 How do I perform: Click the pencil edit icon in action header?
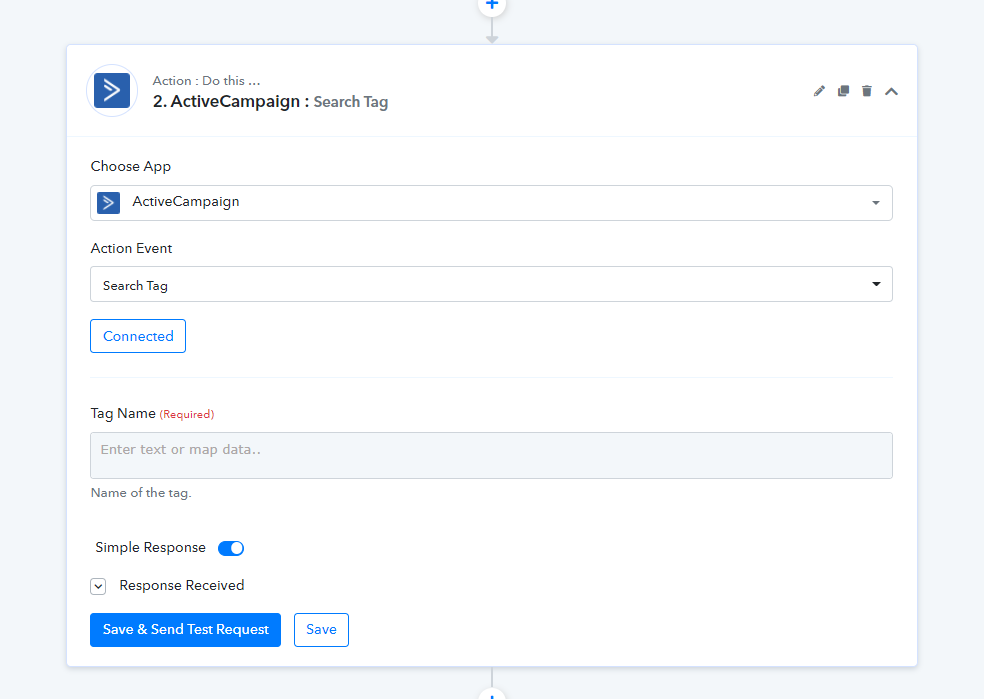pos(819,91)
